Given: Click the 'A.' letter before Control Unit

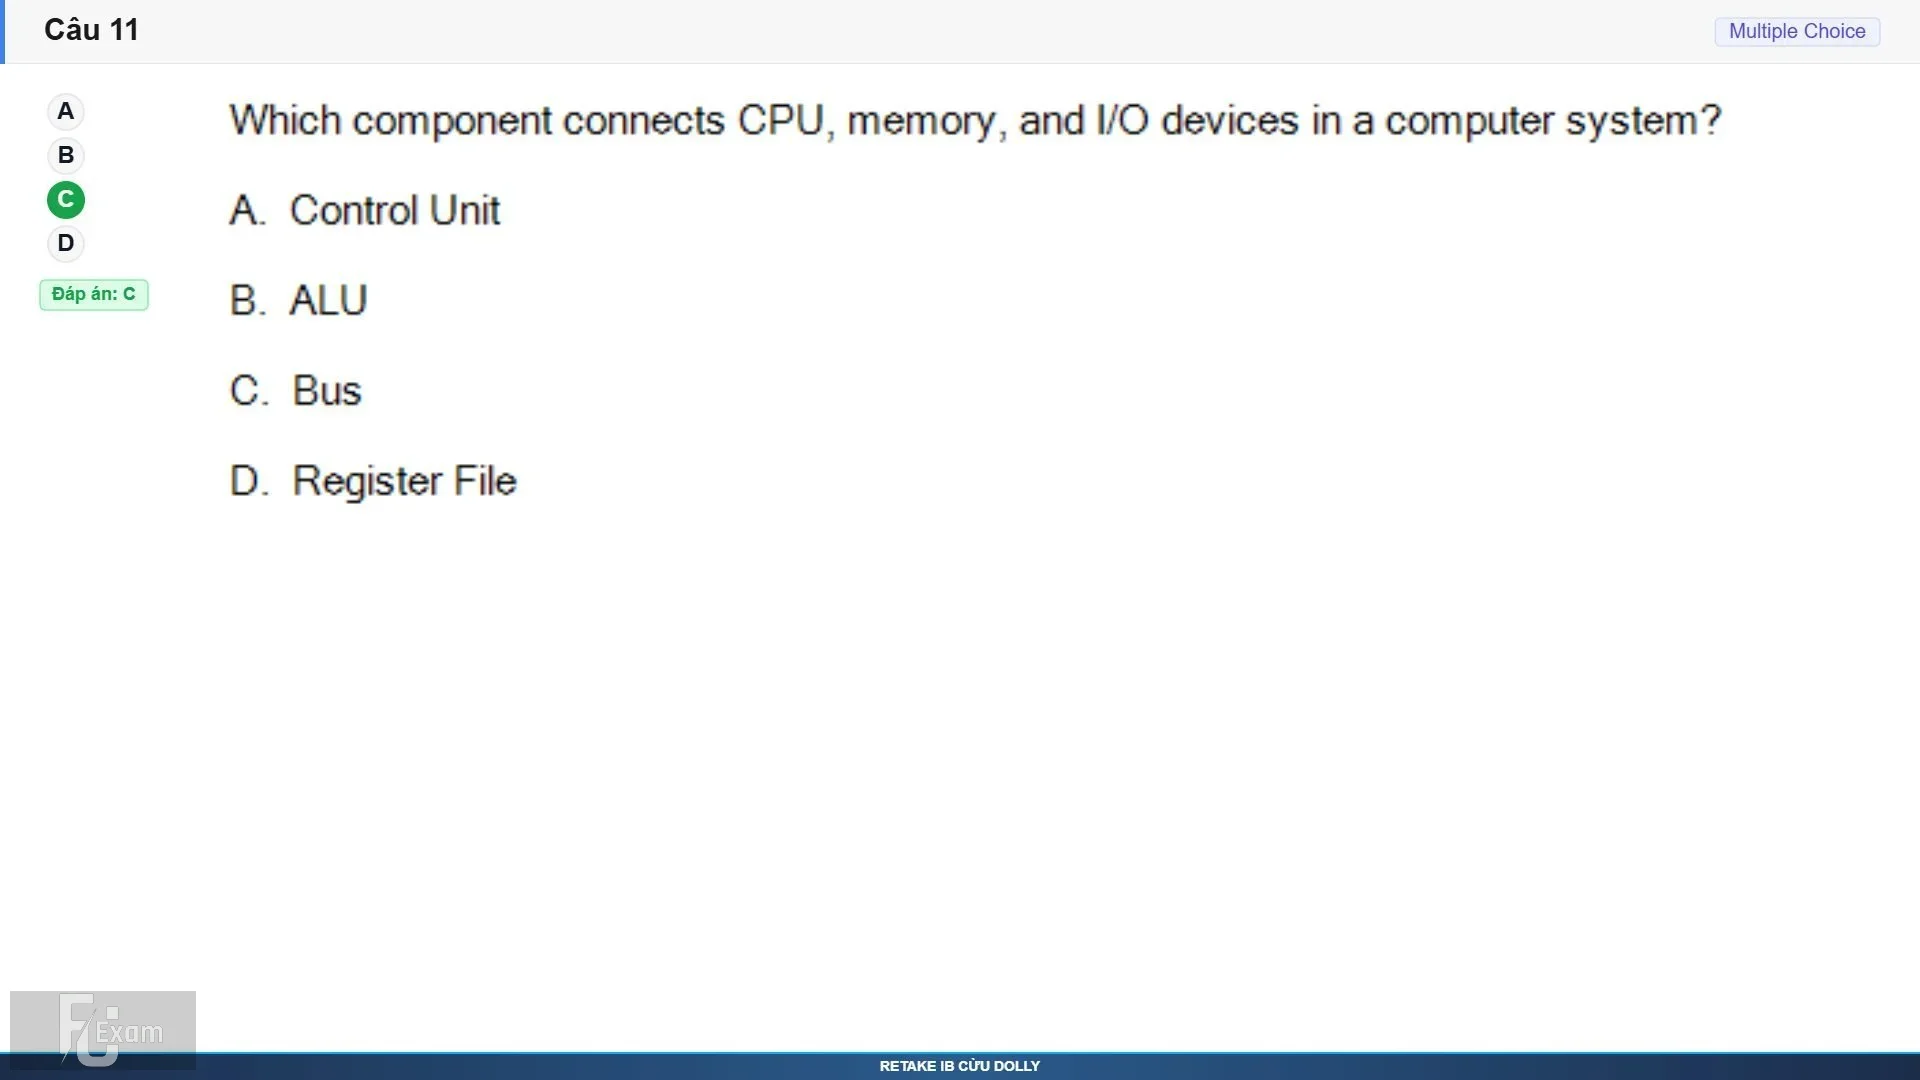Looking at the screenshot, I should coord(247,210).
